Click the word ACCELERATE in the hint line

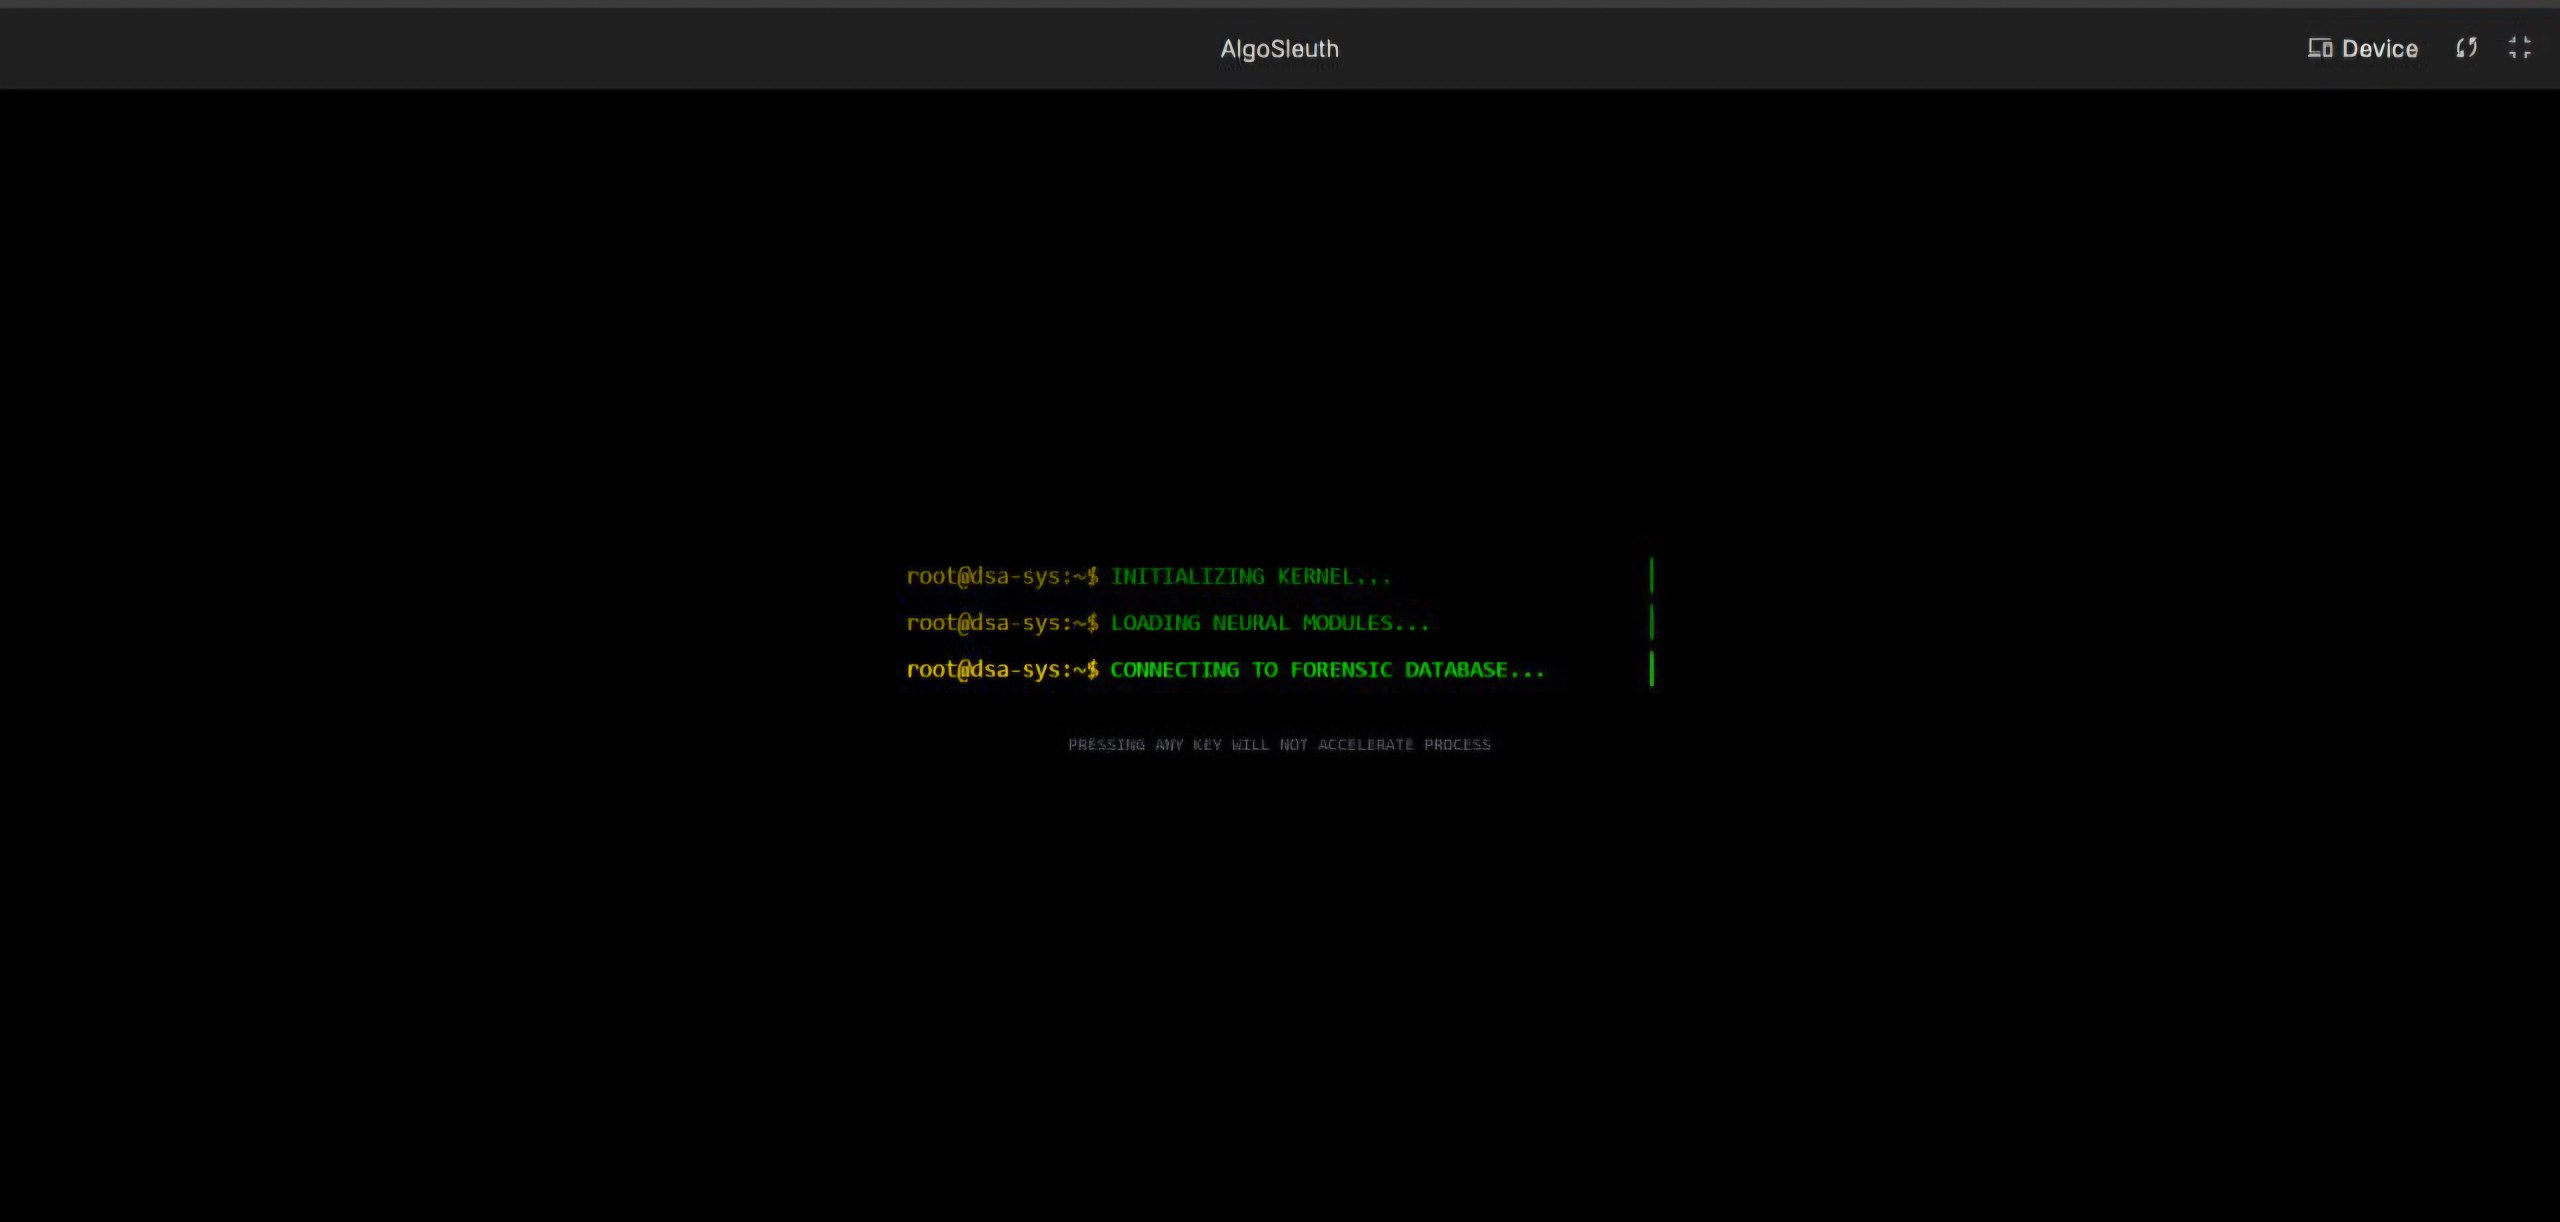(x=1365, y=744)
